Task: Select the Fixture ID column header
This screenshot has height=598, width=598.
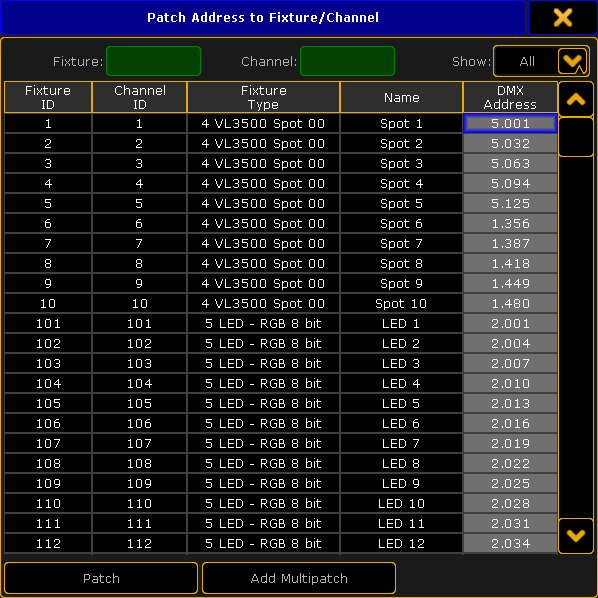Action: tap(48, 97)
